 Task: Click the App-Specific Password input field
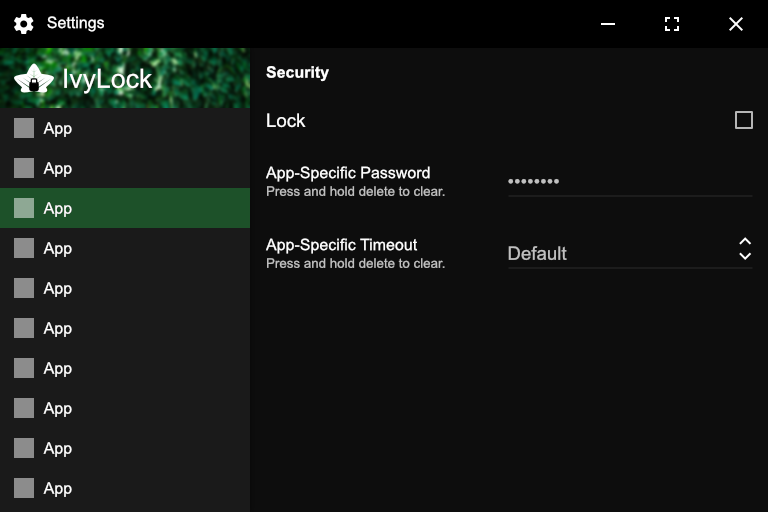pyautogui.click(x=629, y=181)
